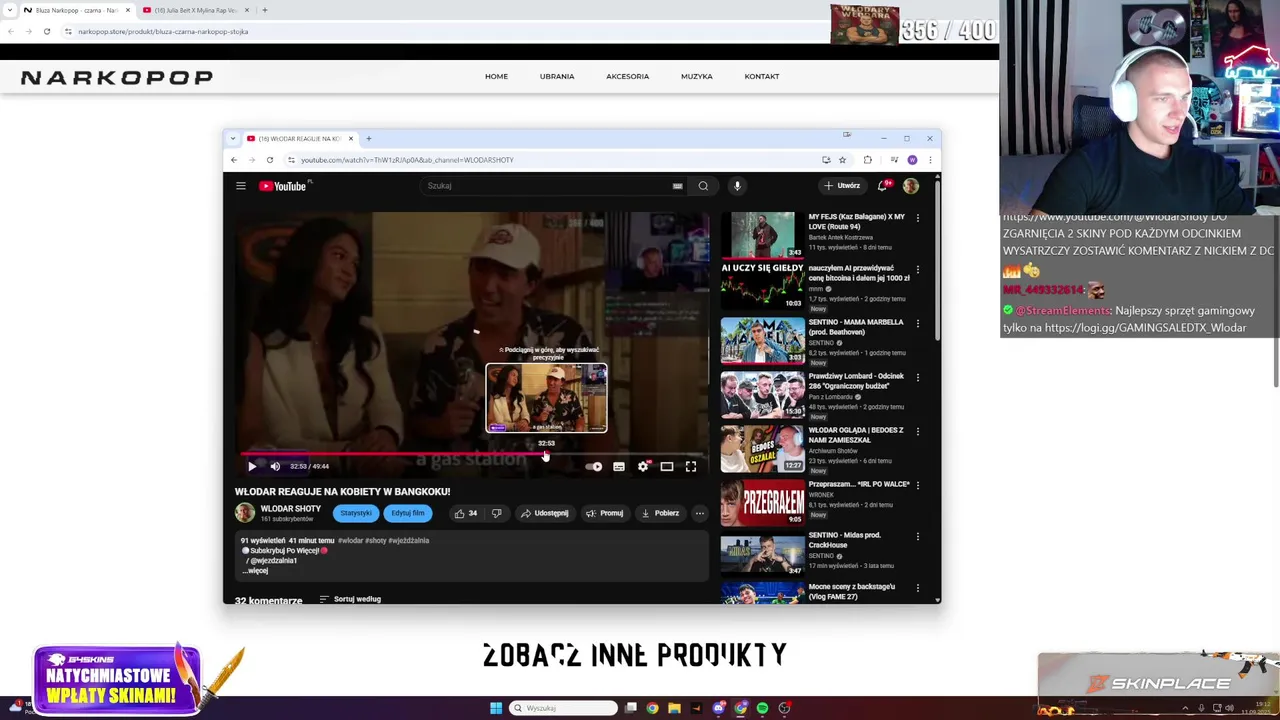Open Spotify from the taskbar

(762, 708)
